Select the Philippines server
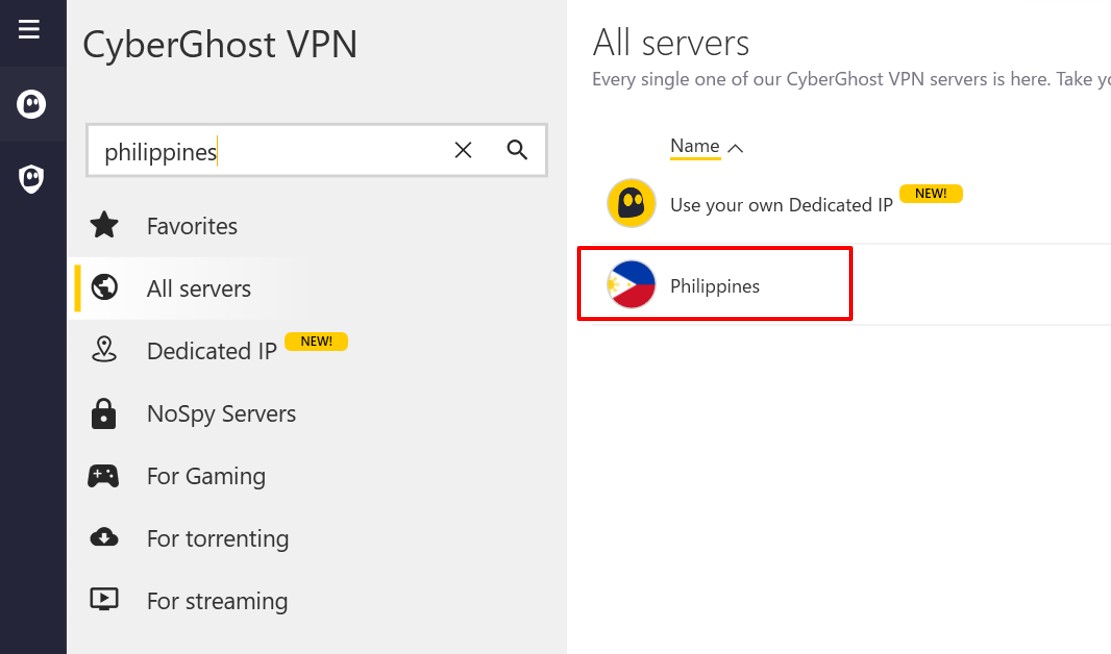The height and width of the screenshot is (654, 1111). click(715, 283)
